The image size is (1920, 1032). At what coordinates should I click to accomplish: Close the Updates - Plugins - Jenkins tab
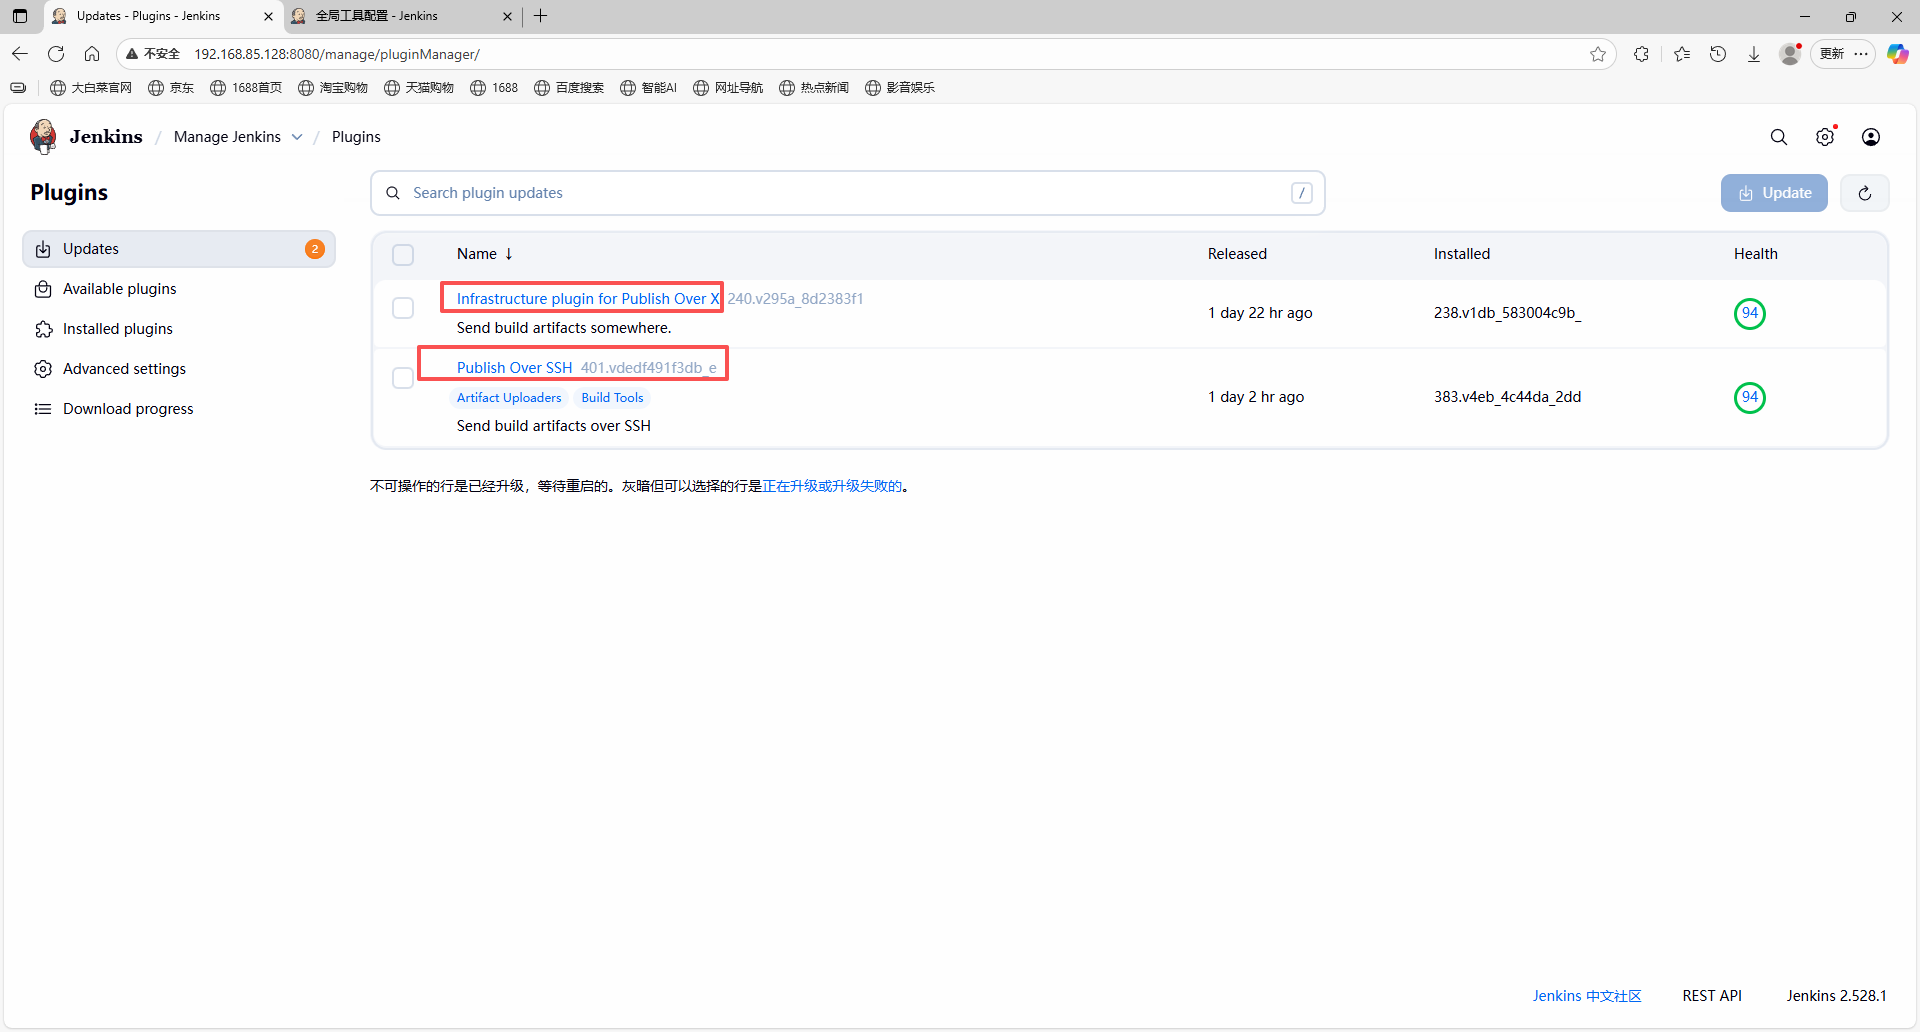pyautogui.click(x=268, y=16)
